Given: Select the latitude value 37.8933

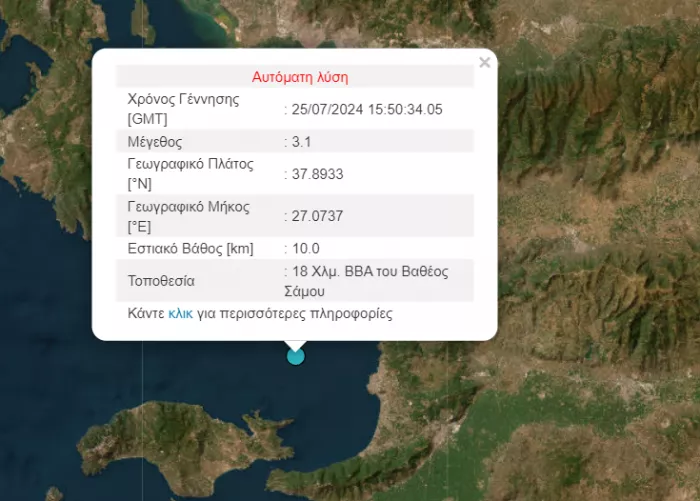Looking at the screenshot, I should click(317, 174).
